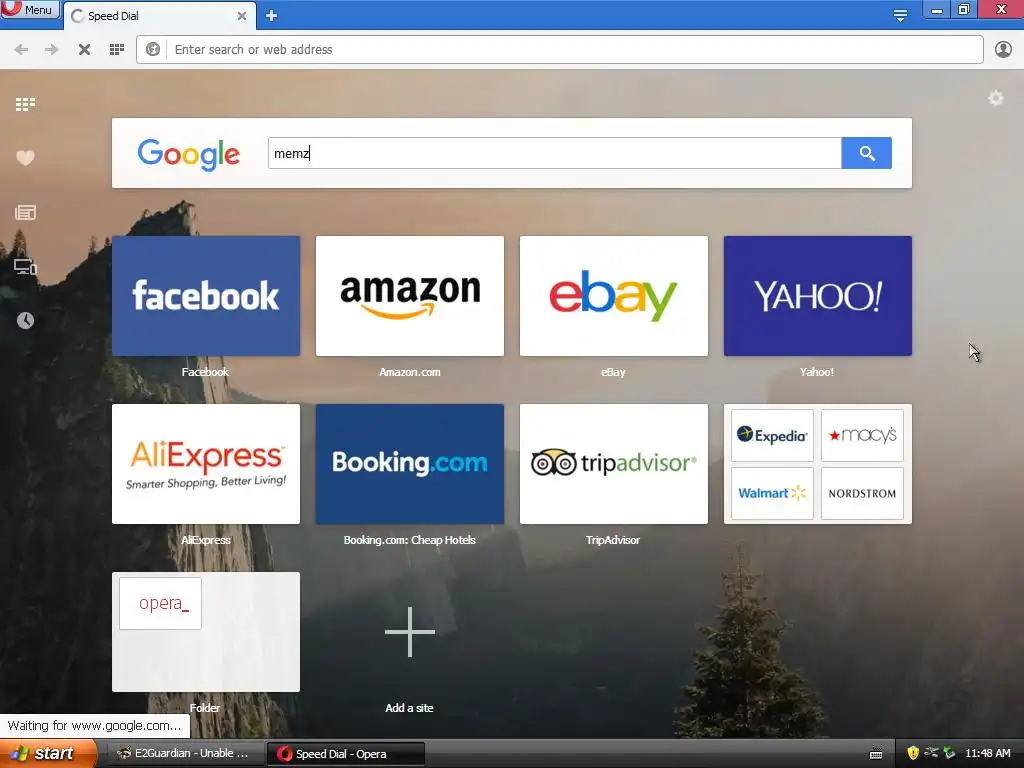Open Nordstrom in the shopping folder
The height and width of the screenshot is (768, 1024).
point(862,493)
